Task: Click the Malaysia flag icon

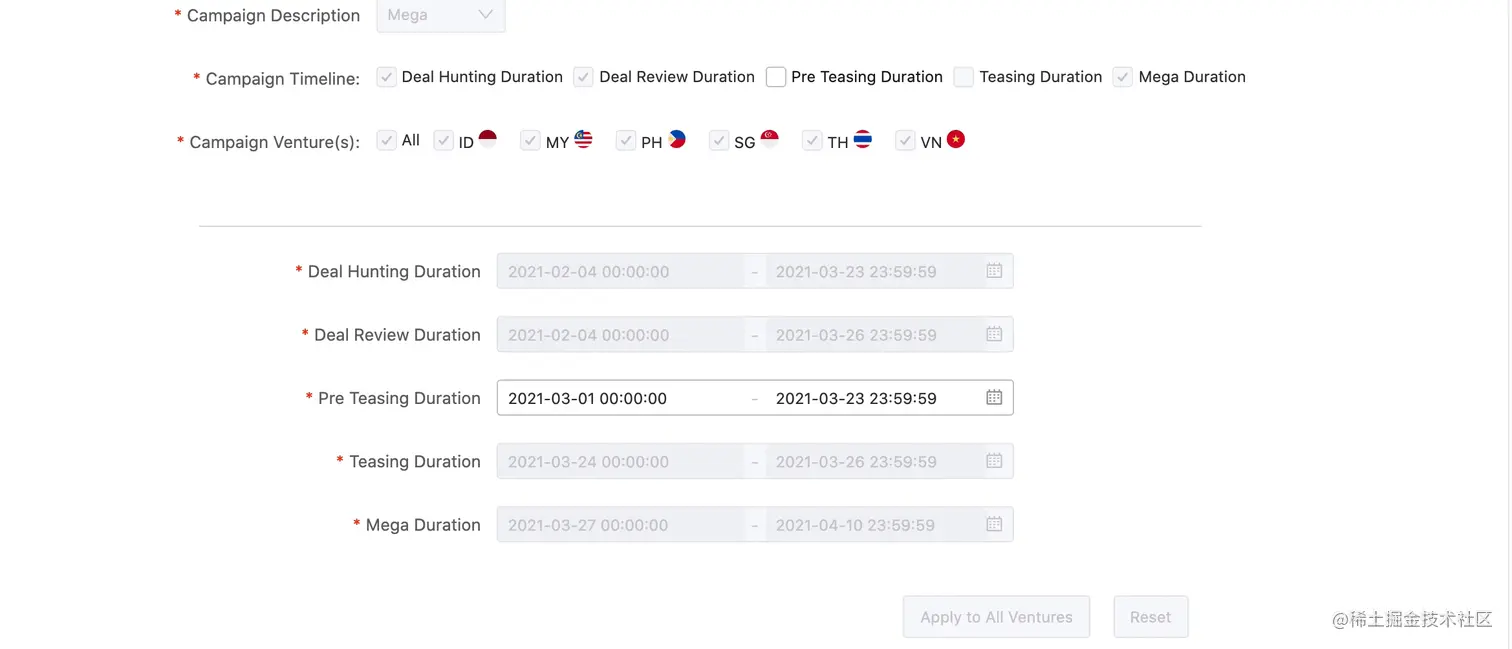Action: (x=583, y=139)
